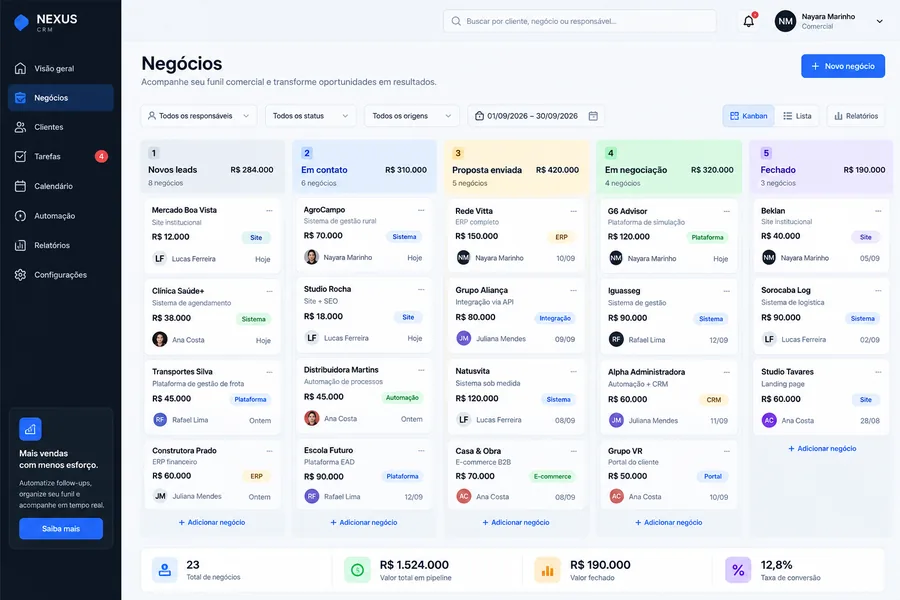This screenshot has width=900, height=600.
Task: Open the notifications bell
Action: pyautogui.click(x=749, y=21)
